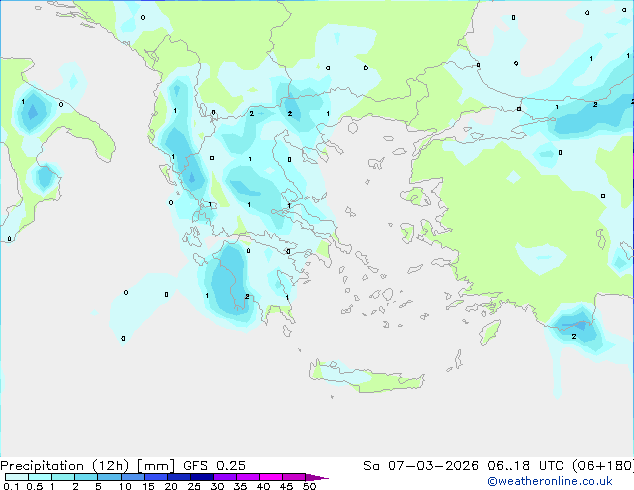Click the legend swatch for 0.5–1 mm
Image resolution: width=634 pixels, height=490 pixels.
40,477
